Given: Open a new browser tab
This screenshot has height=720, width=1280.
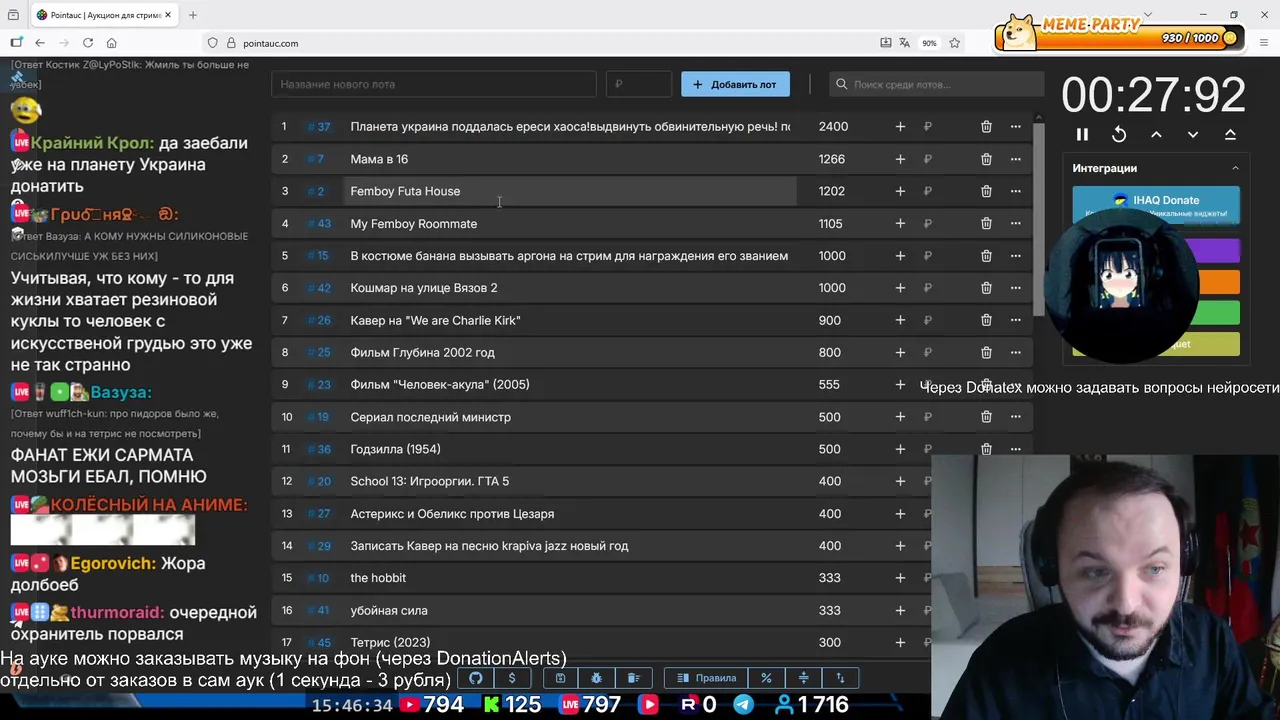Looking at the screenshot, I should (x=193, y=15).
